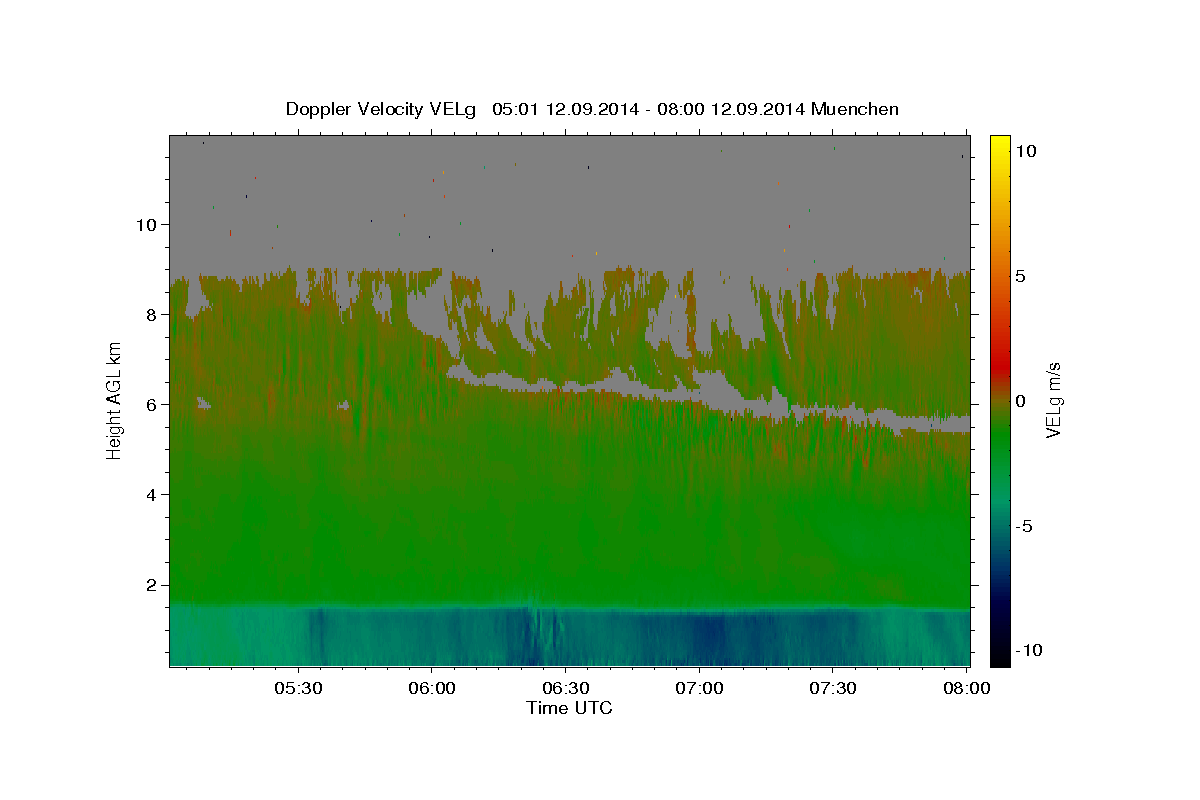Click the height tick label 10
This screenshot has width=1200, height=800.
(x=149, y=225)
